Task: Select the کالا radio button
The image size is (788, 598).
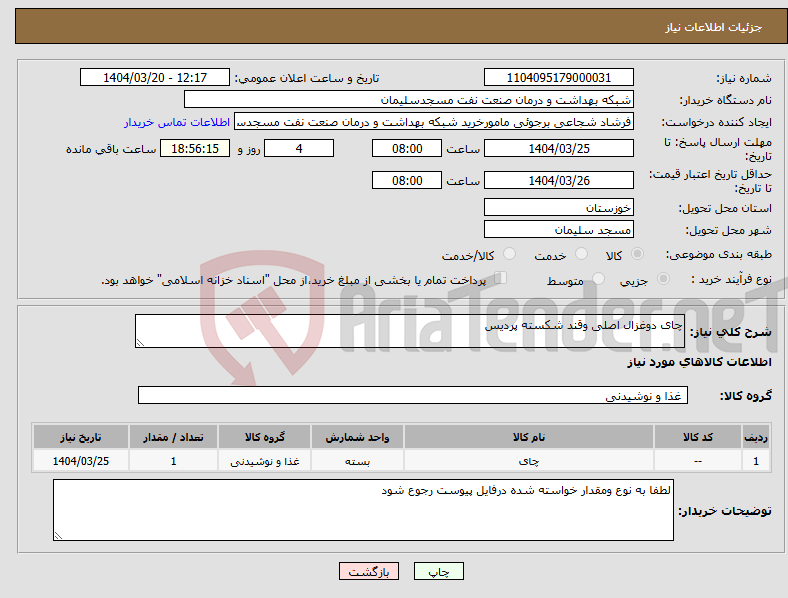Action: (x=637, y=254)
